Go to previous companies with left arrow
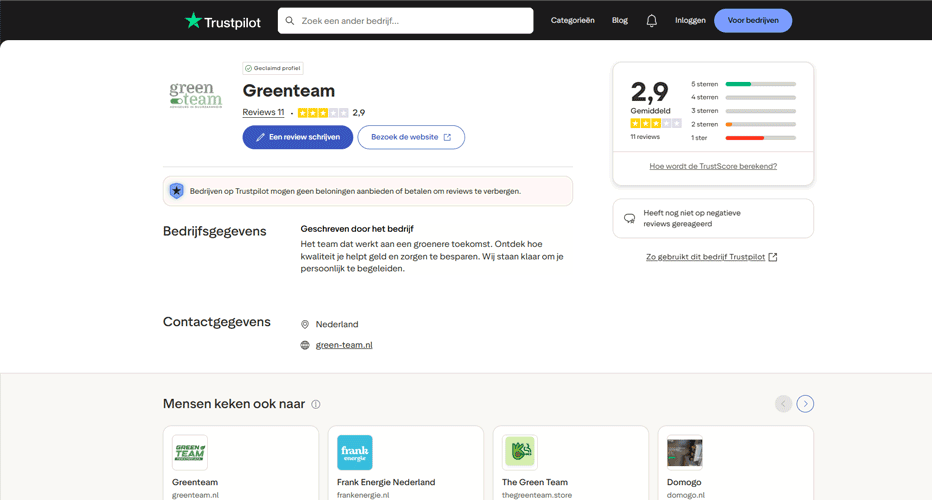932x500 pixels. pyautogui.click(x=783, y=404)
